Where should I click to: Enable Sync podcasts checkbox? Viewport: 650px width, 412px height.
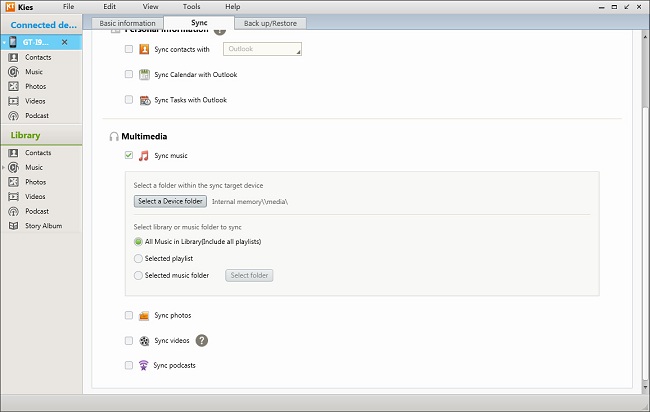pos(129,365)
